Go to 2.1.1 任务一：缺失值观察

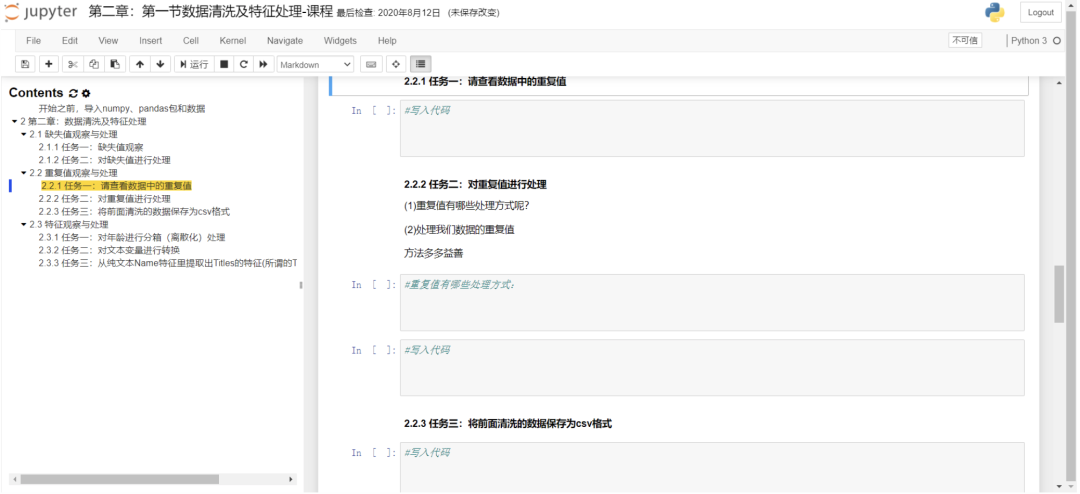click(x=91, y=147)
